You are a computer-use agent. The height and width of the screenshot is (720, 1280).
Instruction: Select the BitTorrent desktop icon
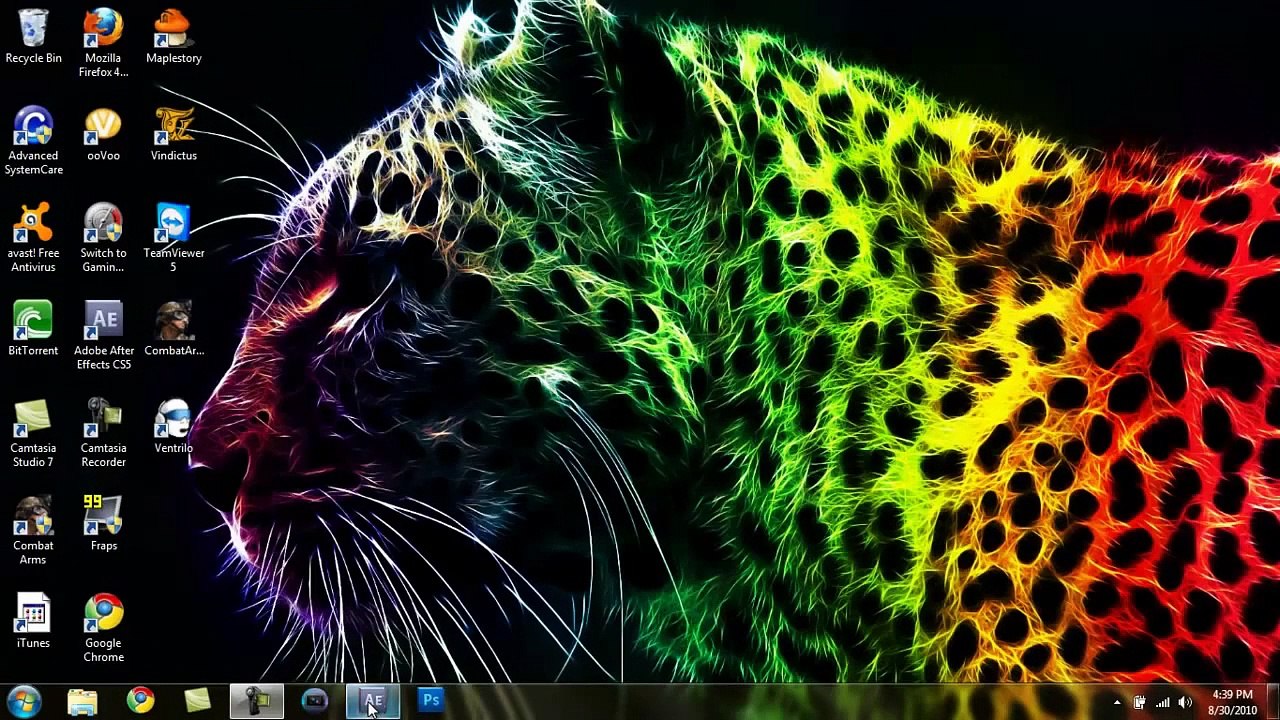pyautogui.click(x=33, y=329)
